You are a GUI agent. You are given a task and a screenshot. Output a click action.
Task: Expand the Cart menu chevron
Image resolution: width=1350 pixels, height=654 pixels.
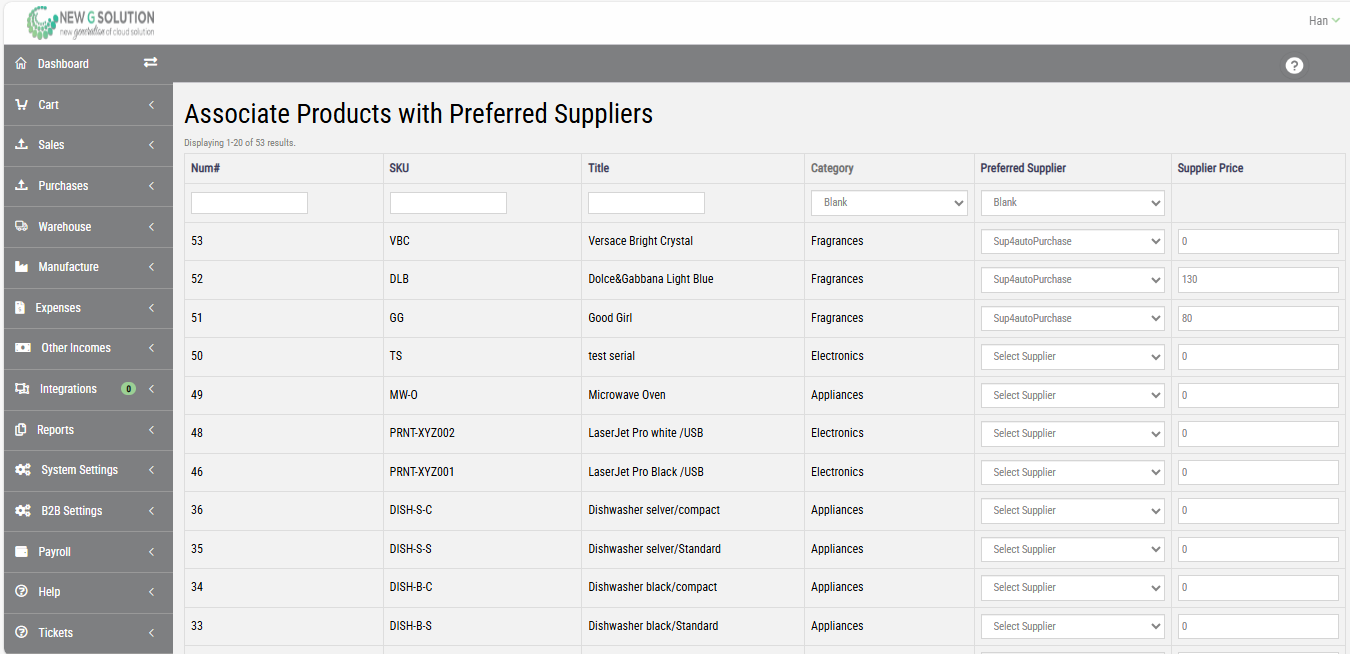[x=151, y=104]
